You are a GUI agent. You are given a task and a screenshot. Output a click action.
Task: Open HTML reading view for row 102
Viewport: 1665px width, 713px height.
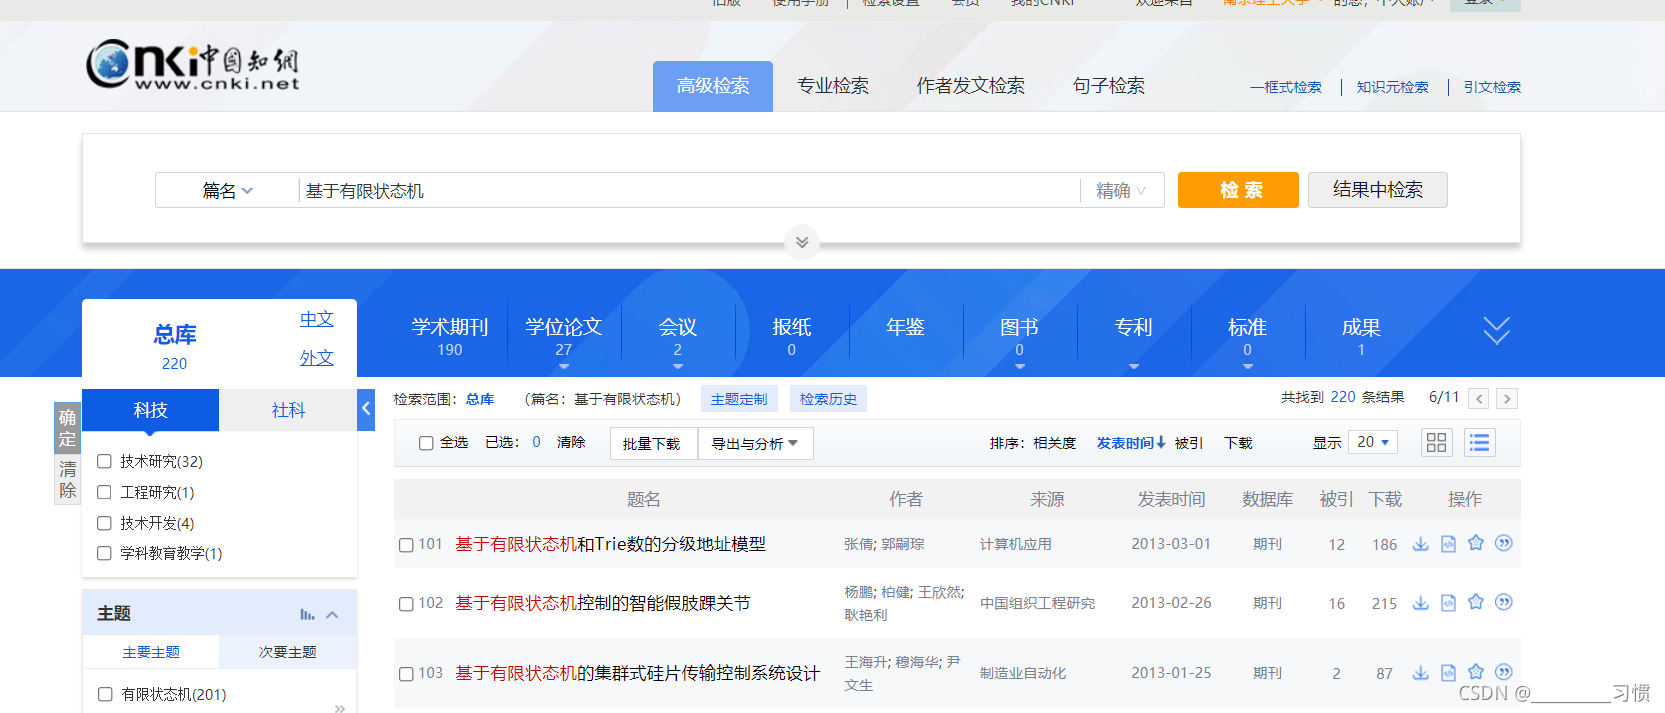click(x=1448, y=603)
